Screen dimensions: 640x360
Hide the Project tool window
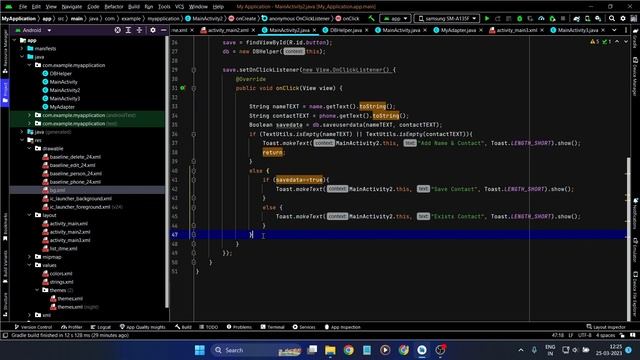163,30
